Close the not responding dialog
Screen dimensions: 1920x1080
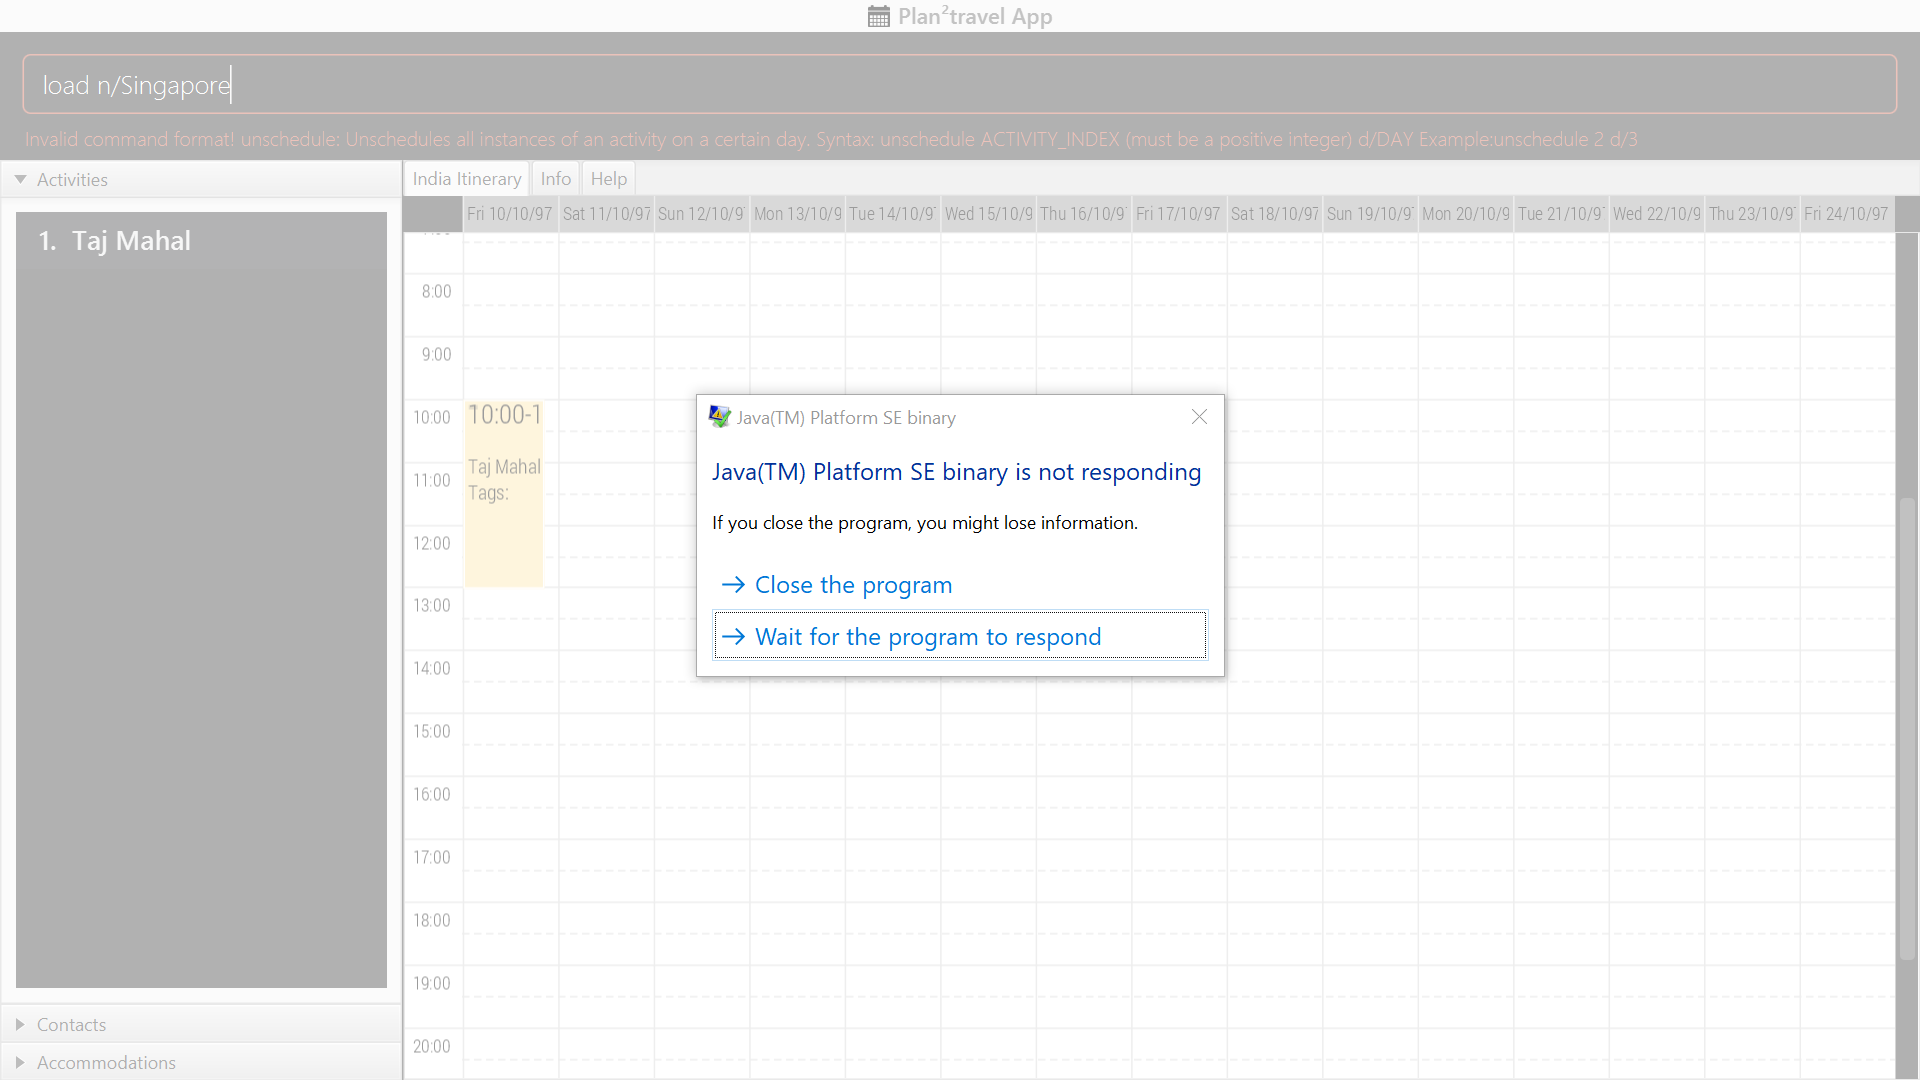[1199, 417]
